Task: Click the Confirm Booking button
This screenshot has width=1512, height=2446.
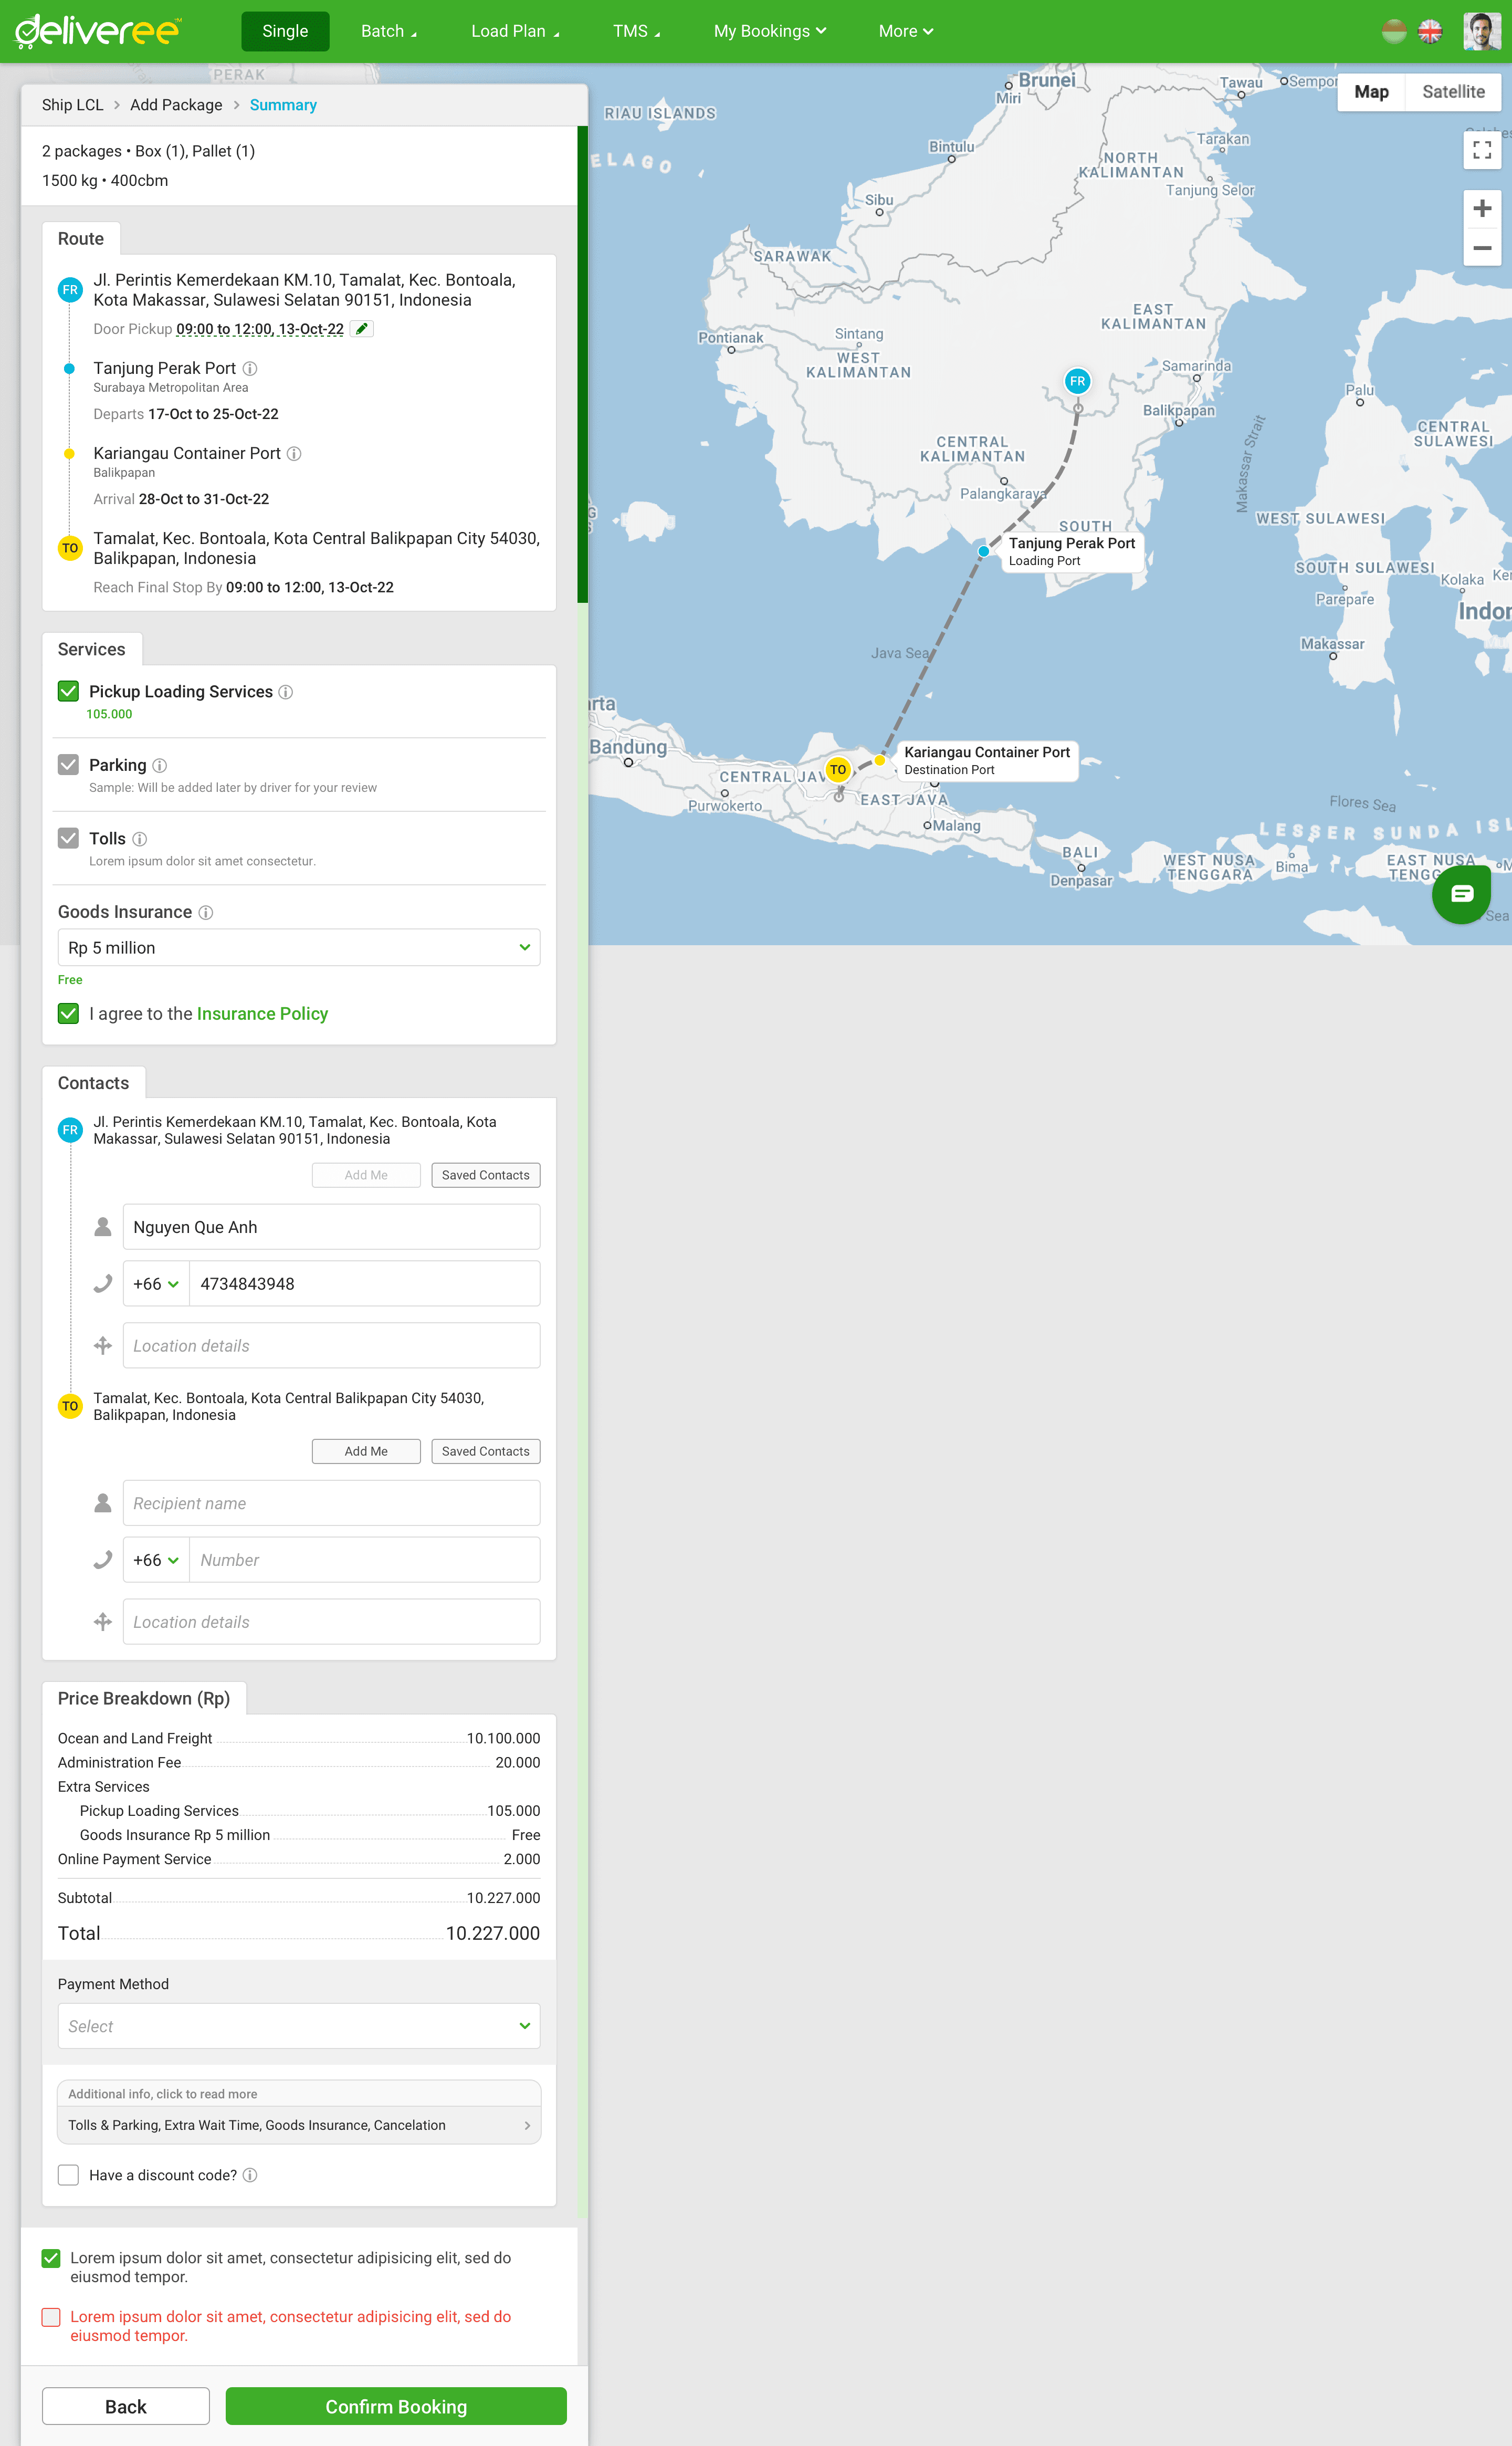Action: click(x=396, y=2406)
